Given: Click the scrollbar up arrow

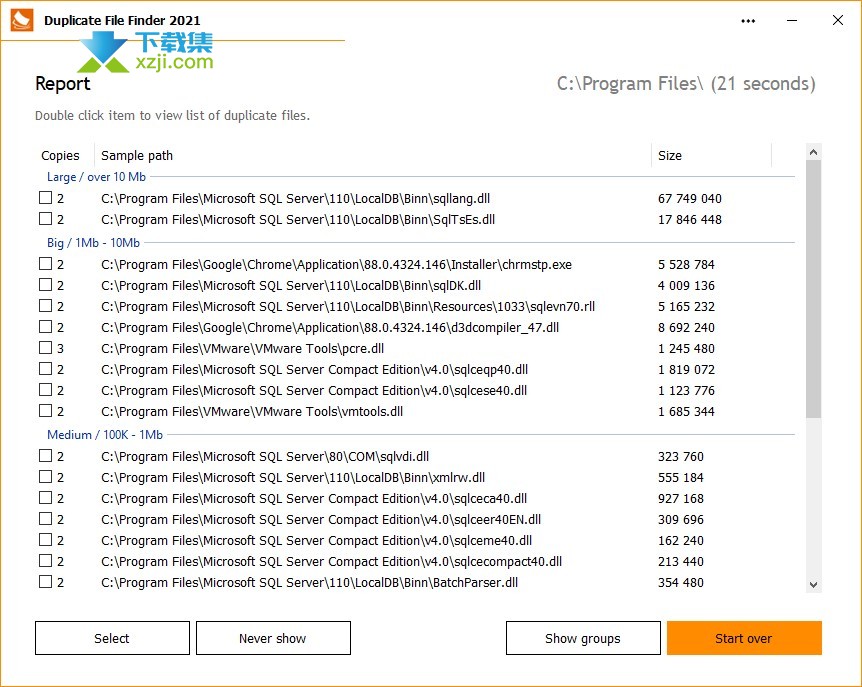Looking at the screenshot, I should click(x=814, y=152).
